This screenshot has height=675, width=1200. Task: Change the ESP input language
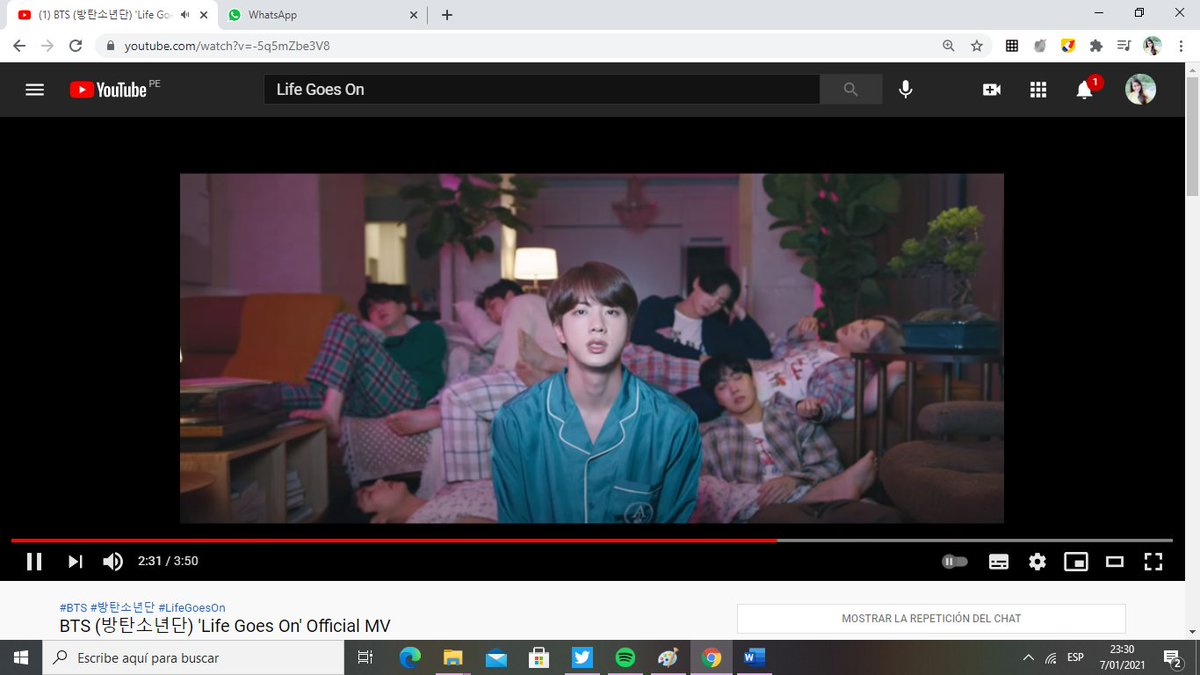pos(1075,657)
